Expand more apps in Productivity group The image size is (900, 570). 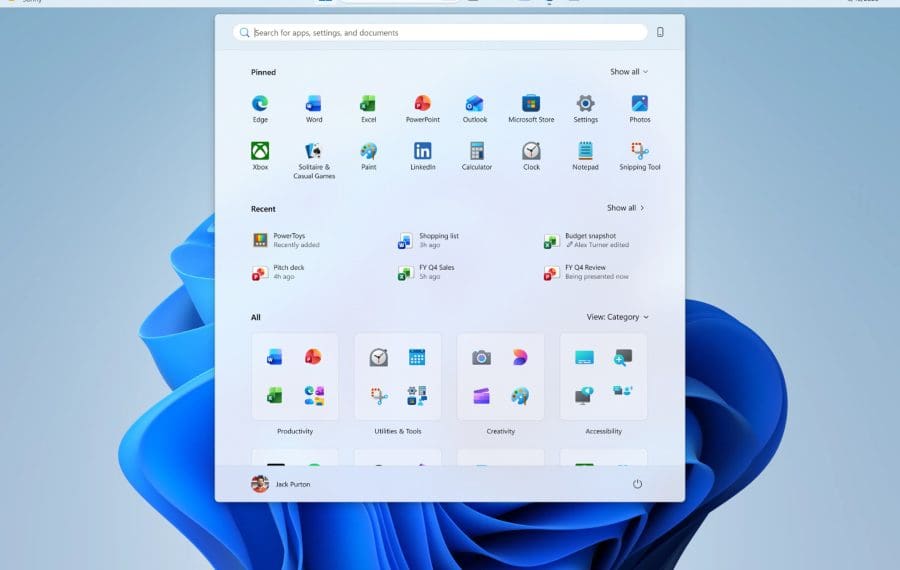point(313,395)
